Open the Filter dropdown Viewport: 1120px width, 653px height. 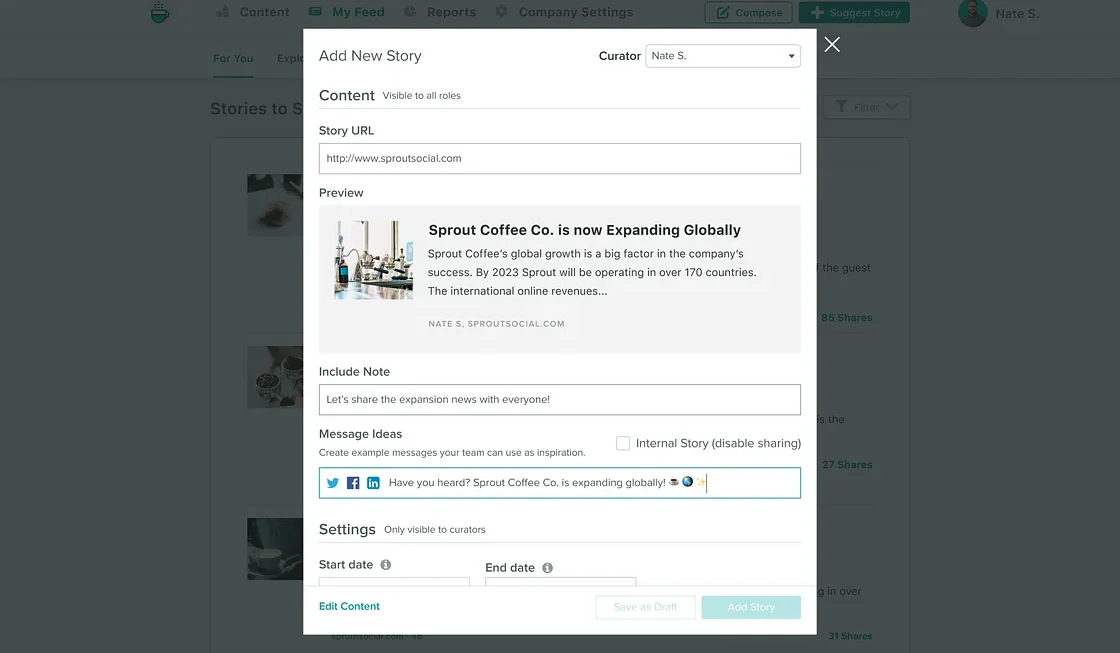click(866, 107)
